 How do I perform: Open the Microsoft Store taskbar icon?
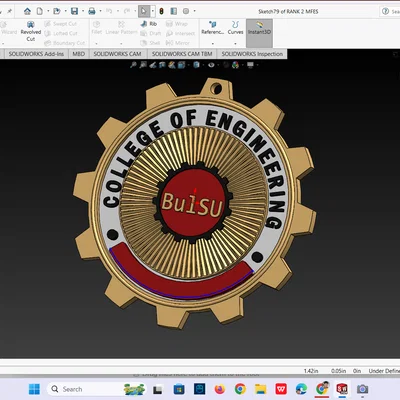click(x=179, y=389)
